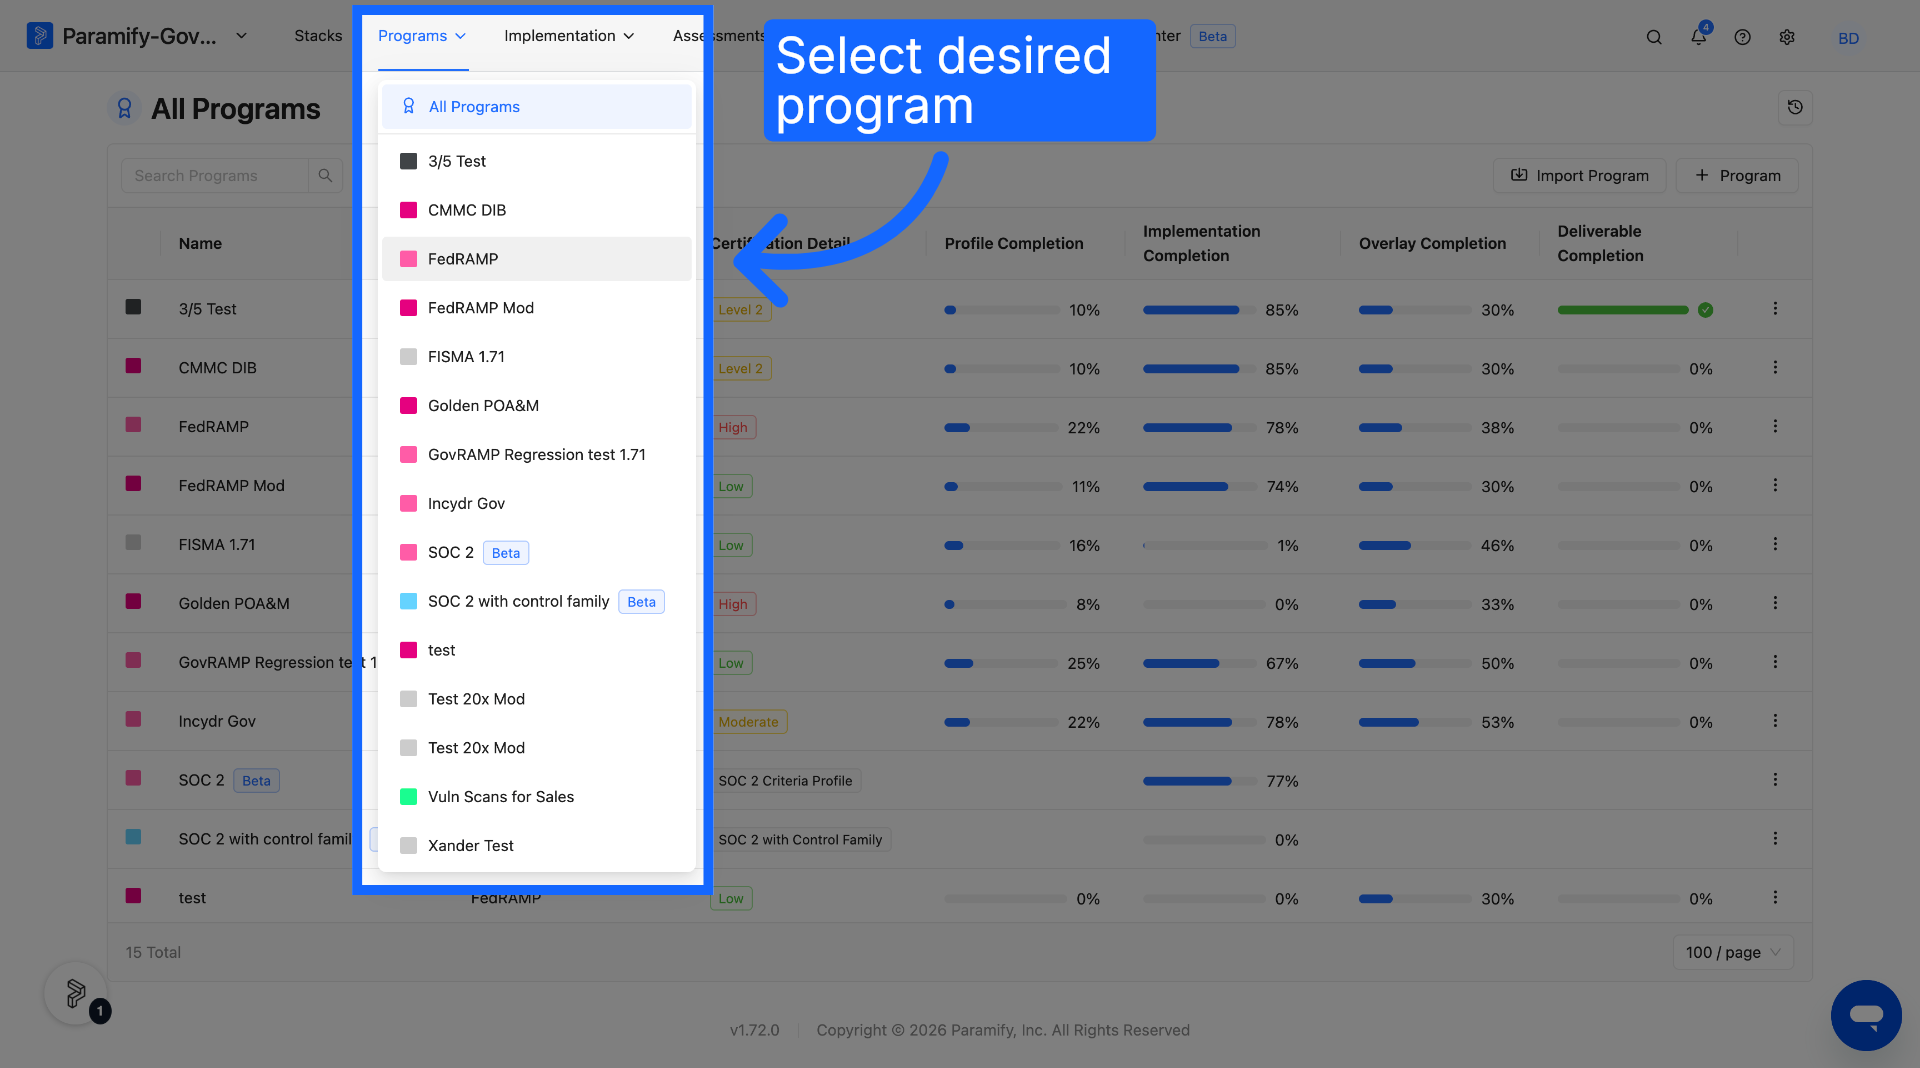This screenshot has width=1920, height=1068.
Task: Open the help question mark icon
Action: 1742,37
